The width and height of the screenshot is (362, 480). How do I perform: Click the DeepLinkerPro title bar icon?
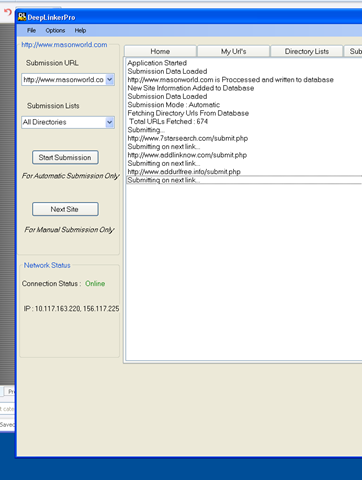click(22, 17)
